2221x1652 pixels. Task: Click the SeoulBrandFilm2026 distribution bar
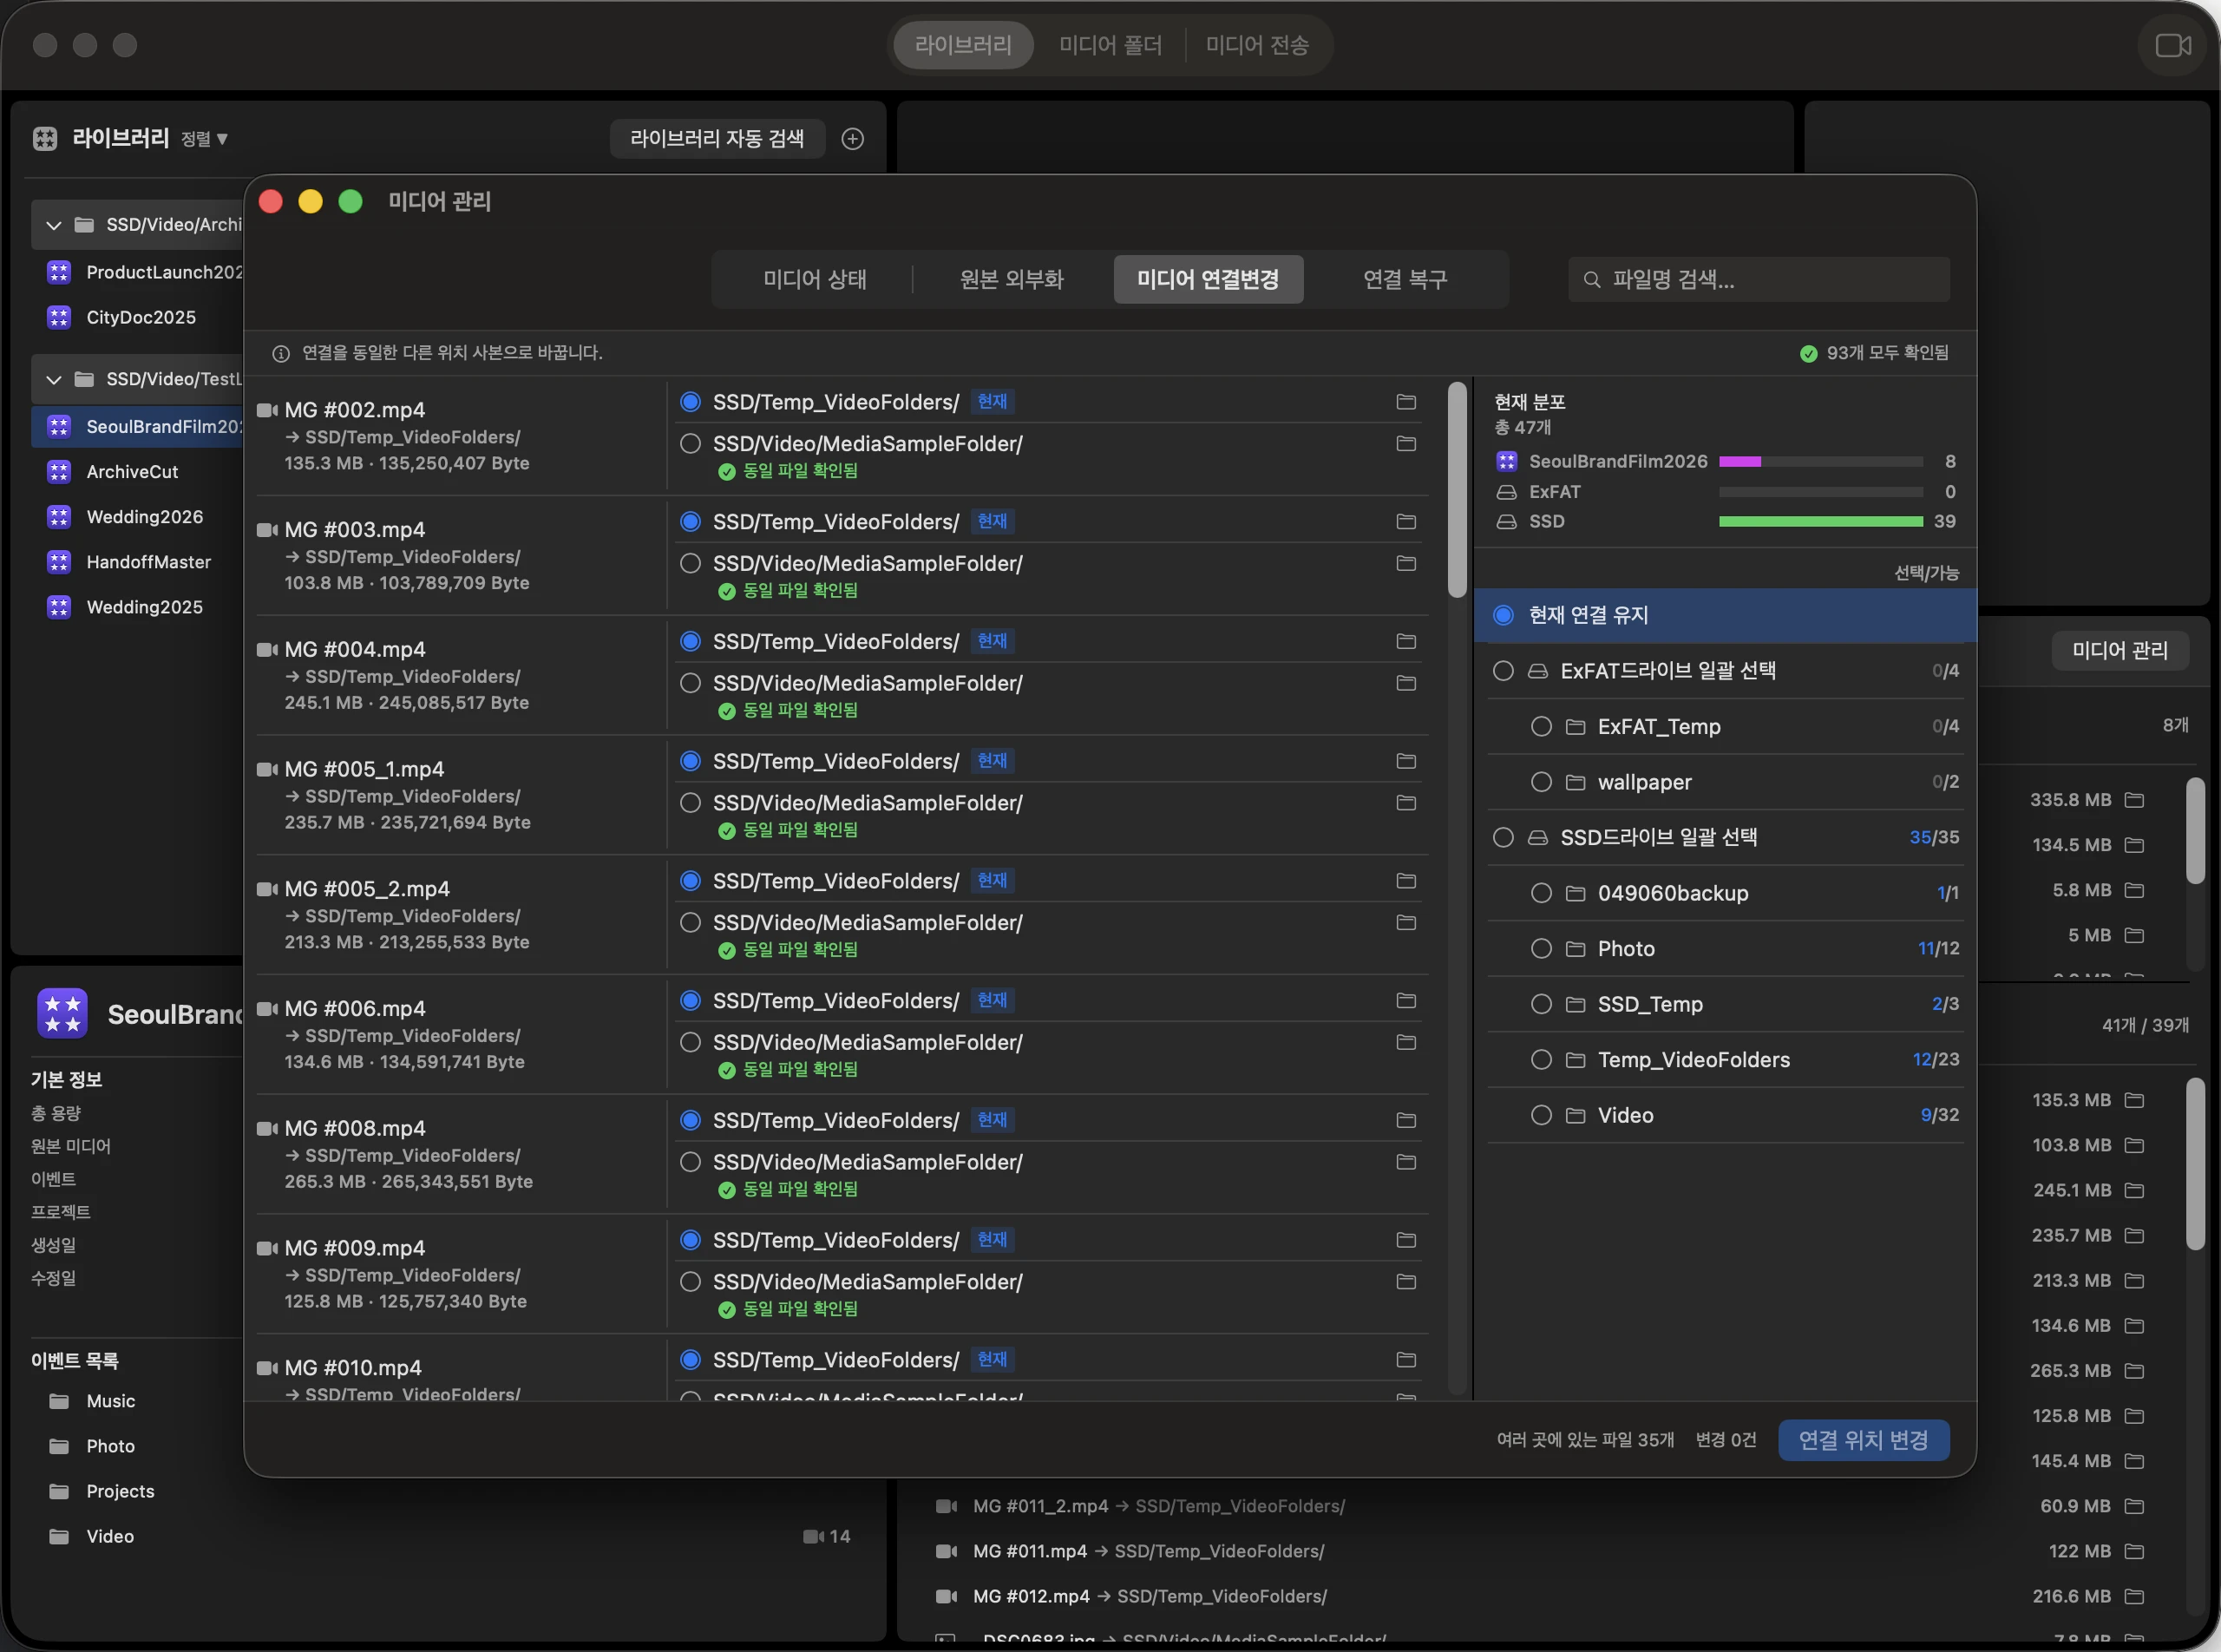click(x=1820, y=462)
